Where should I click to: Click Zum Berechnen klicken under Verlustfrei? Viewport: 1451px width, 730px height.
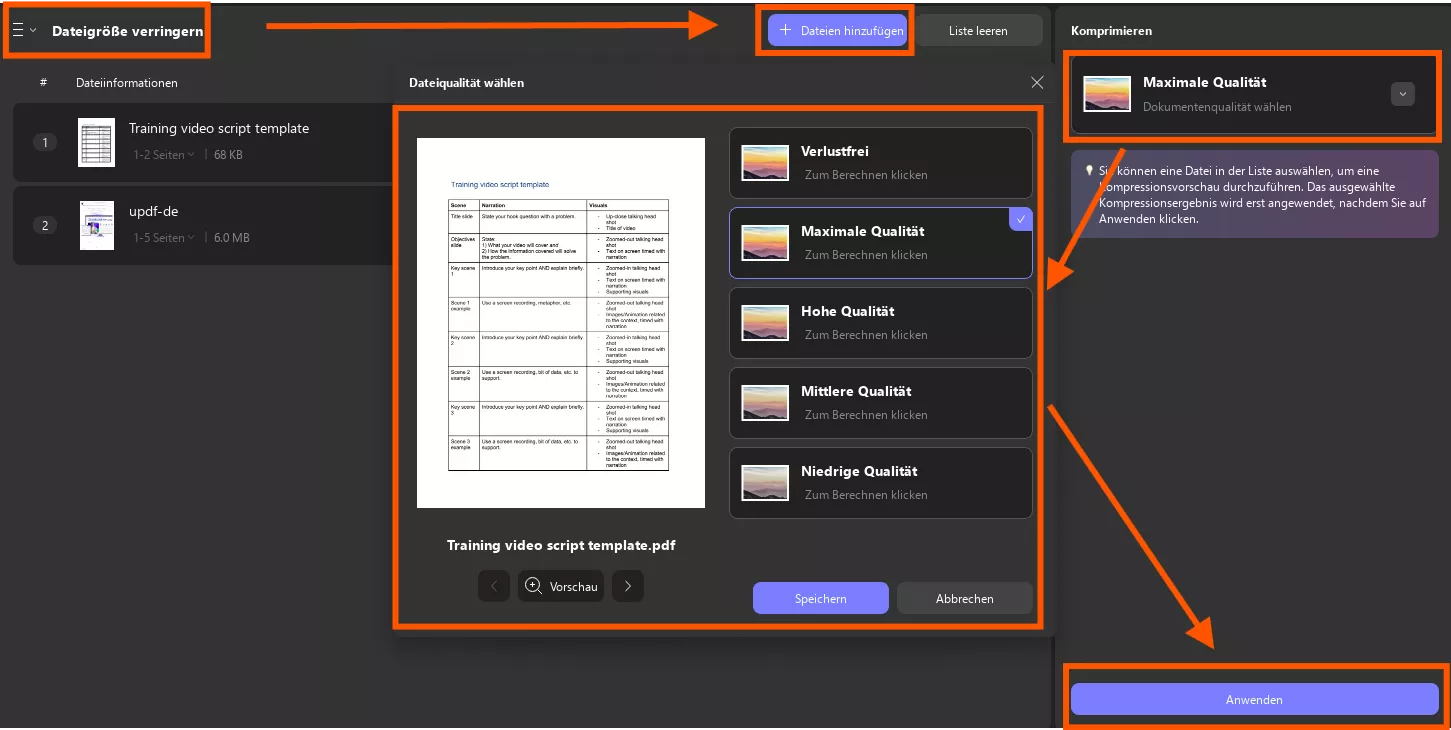(866, 175)
